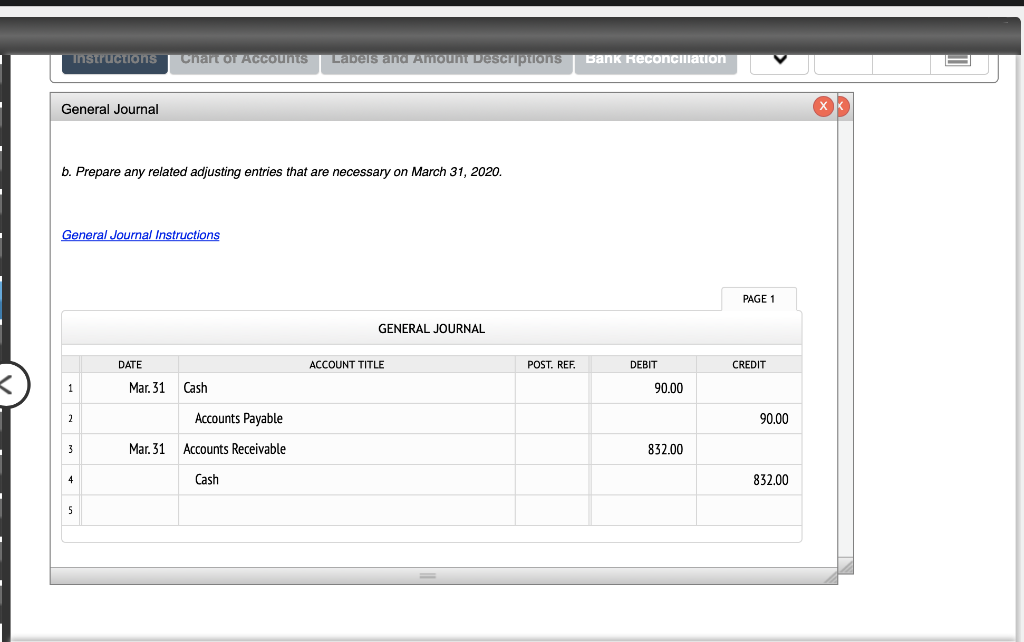Open the Bank Reconciliation tab
This screenshot has height=642, width=1024.
click(x=656, y=58)
